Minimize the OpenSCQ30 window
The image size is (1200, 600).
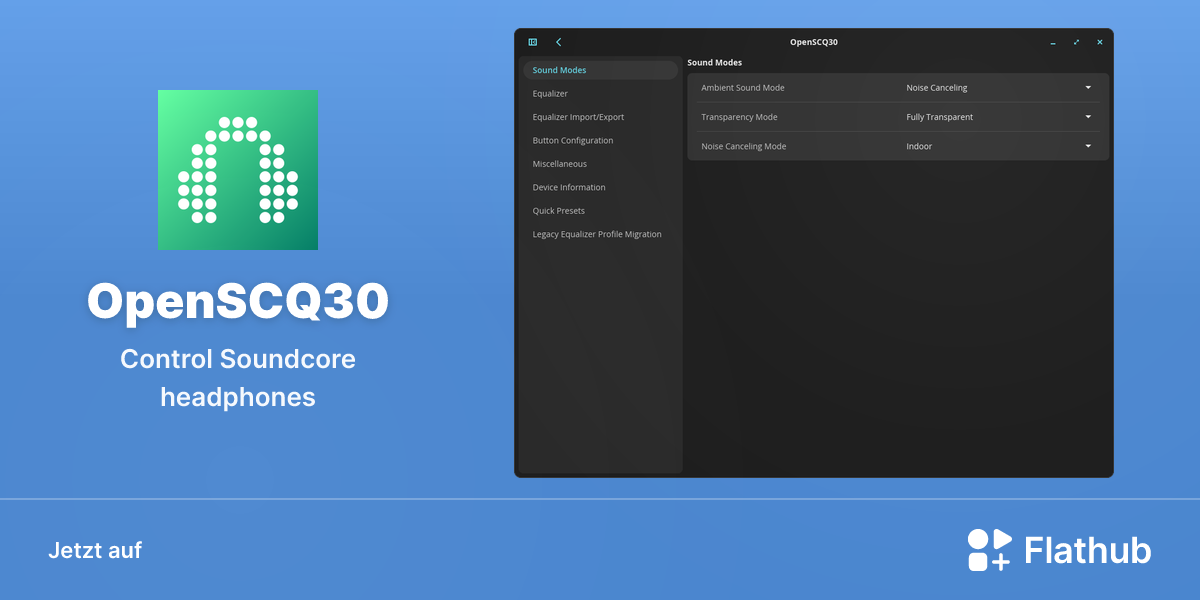pos(1053,42)
